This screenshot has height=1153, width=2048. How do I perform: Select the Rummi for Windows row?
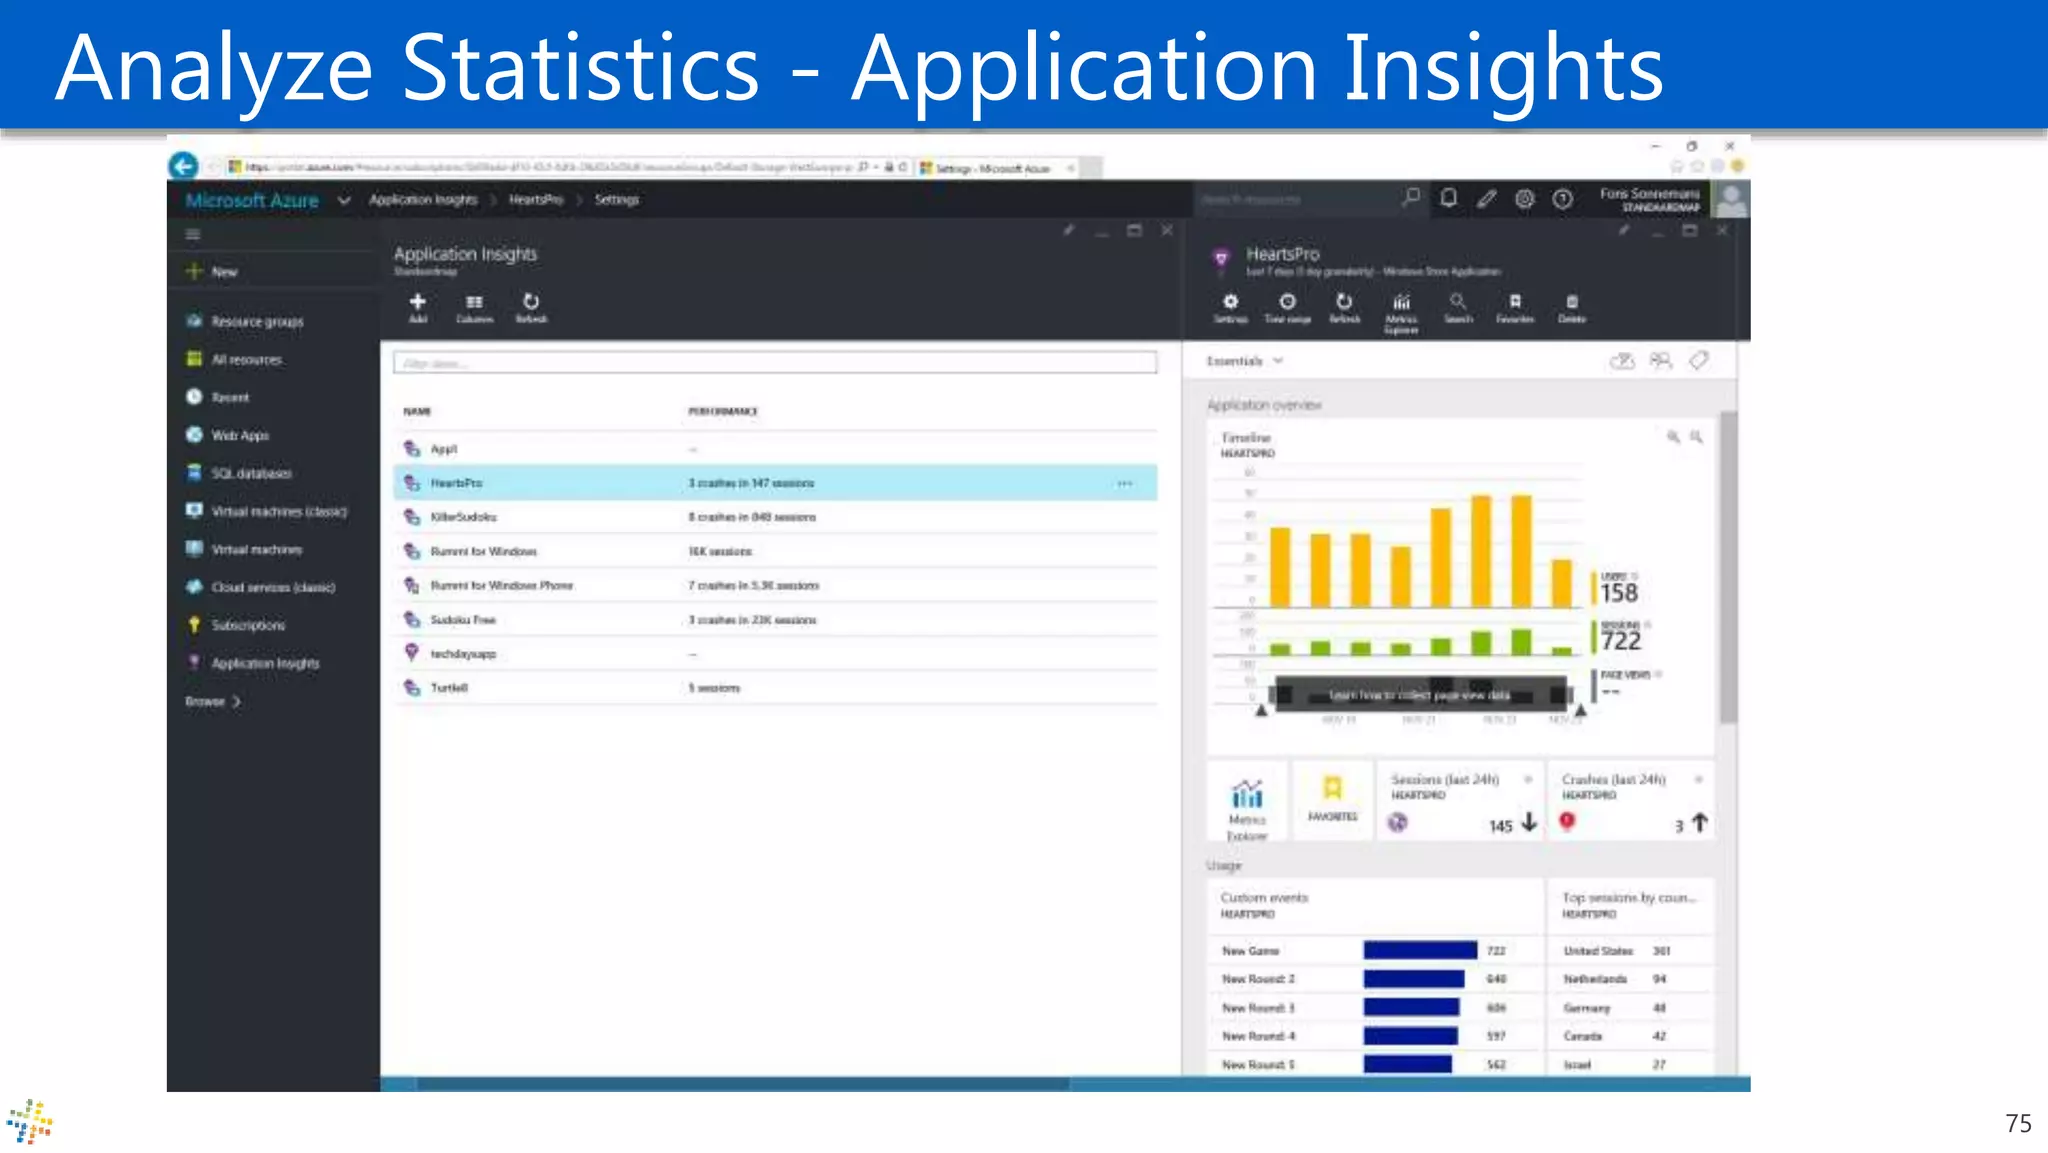(775, 551)
